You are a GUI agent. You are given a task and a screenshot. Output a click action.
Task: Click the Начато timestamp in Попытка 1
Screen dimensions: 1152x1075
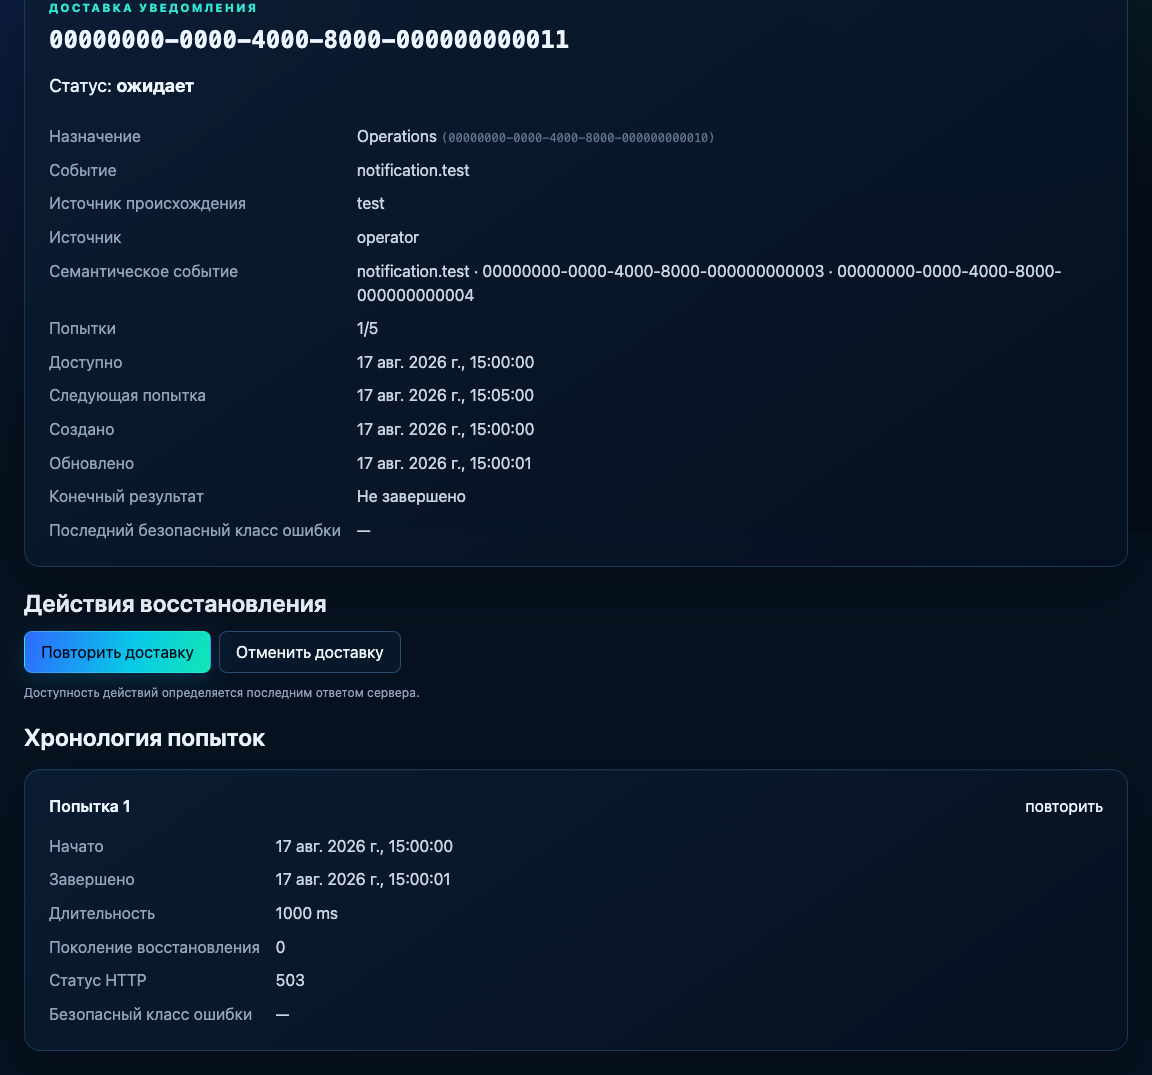click(x=364, y=846)
